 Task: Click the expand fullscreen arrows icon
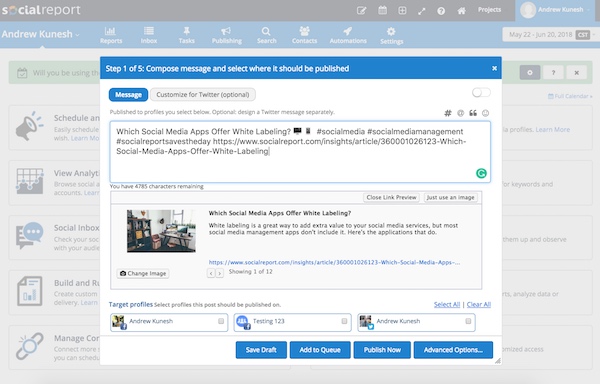tap(422, 11)
